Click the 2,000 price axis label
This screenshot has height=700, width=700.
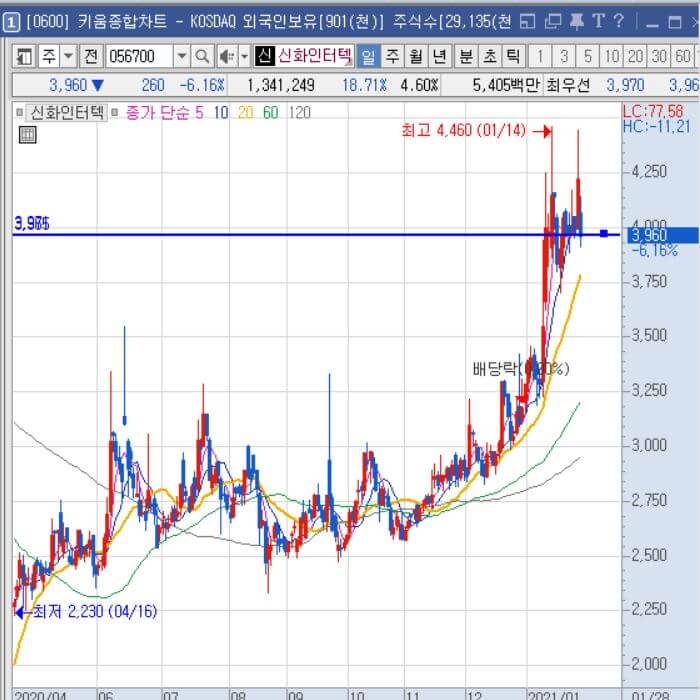[x=649, y=664]
